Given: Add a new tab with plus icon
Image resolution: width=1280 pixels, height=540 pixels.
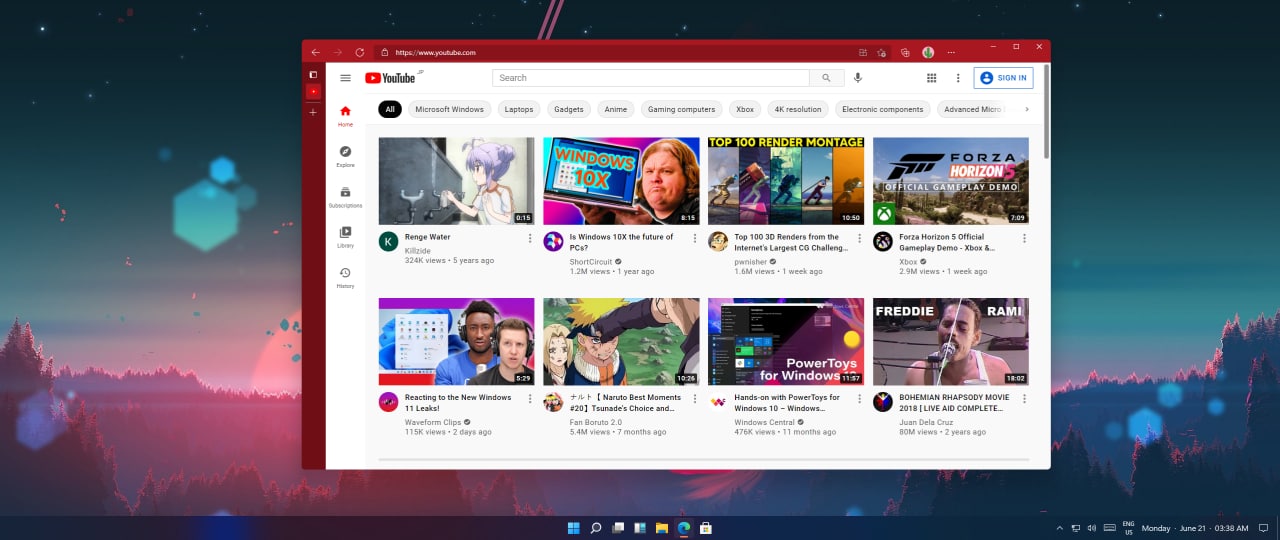Looking at the screenshot, I should pyautogui.click(x=313, y=112).
